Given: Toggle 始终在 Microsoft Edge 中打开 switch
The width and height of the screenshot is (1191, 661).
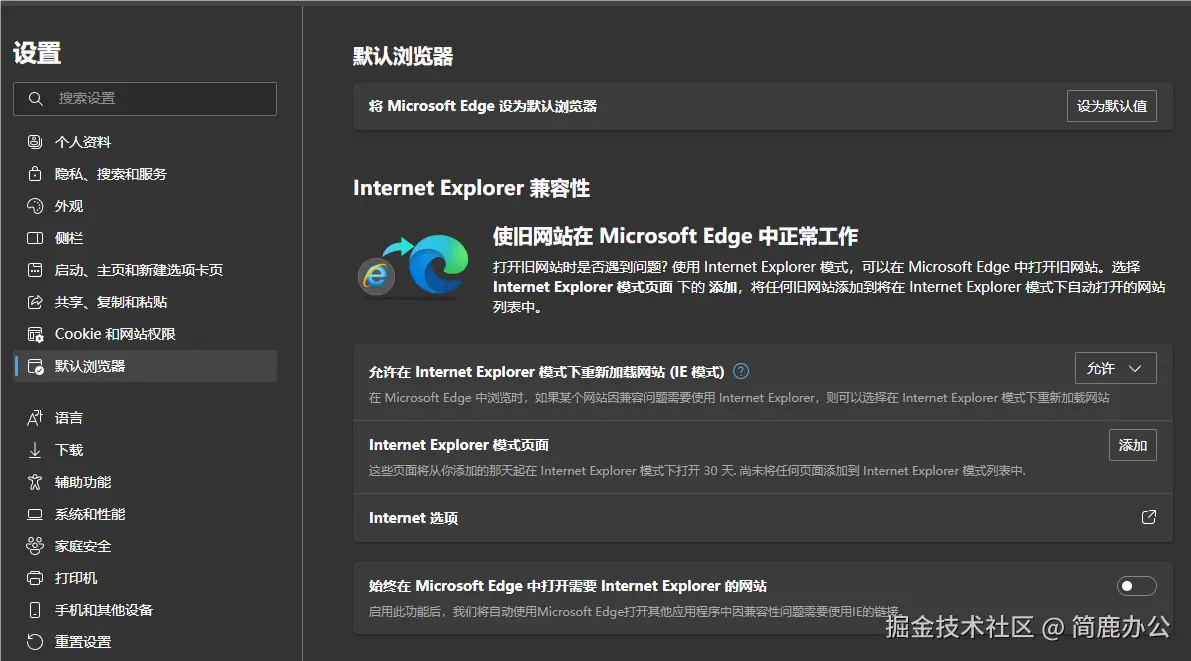Looking at the screenshot, I should [x=1136, y=586].
